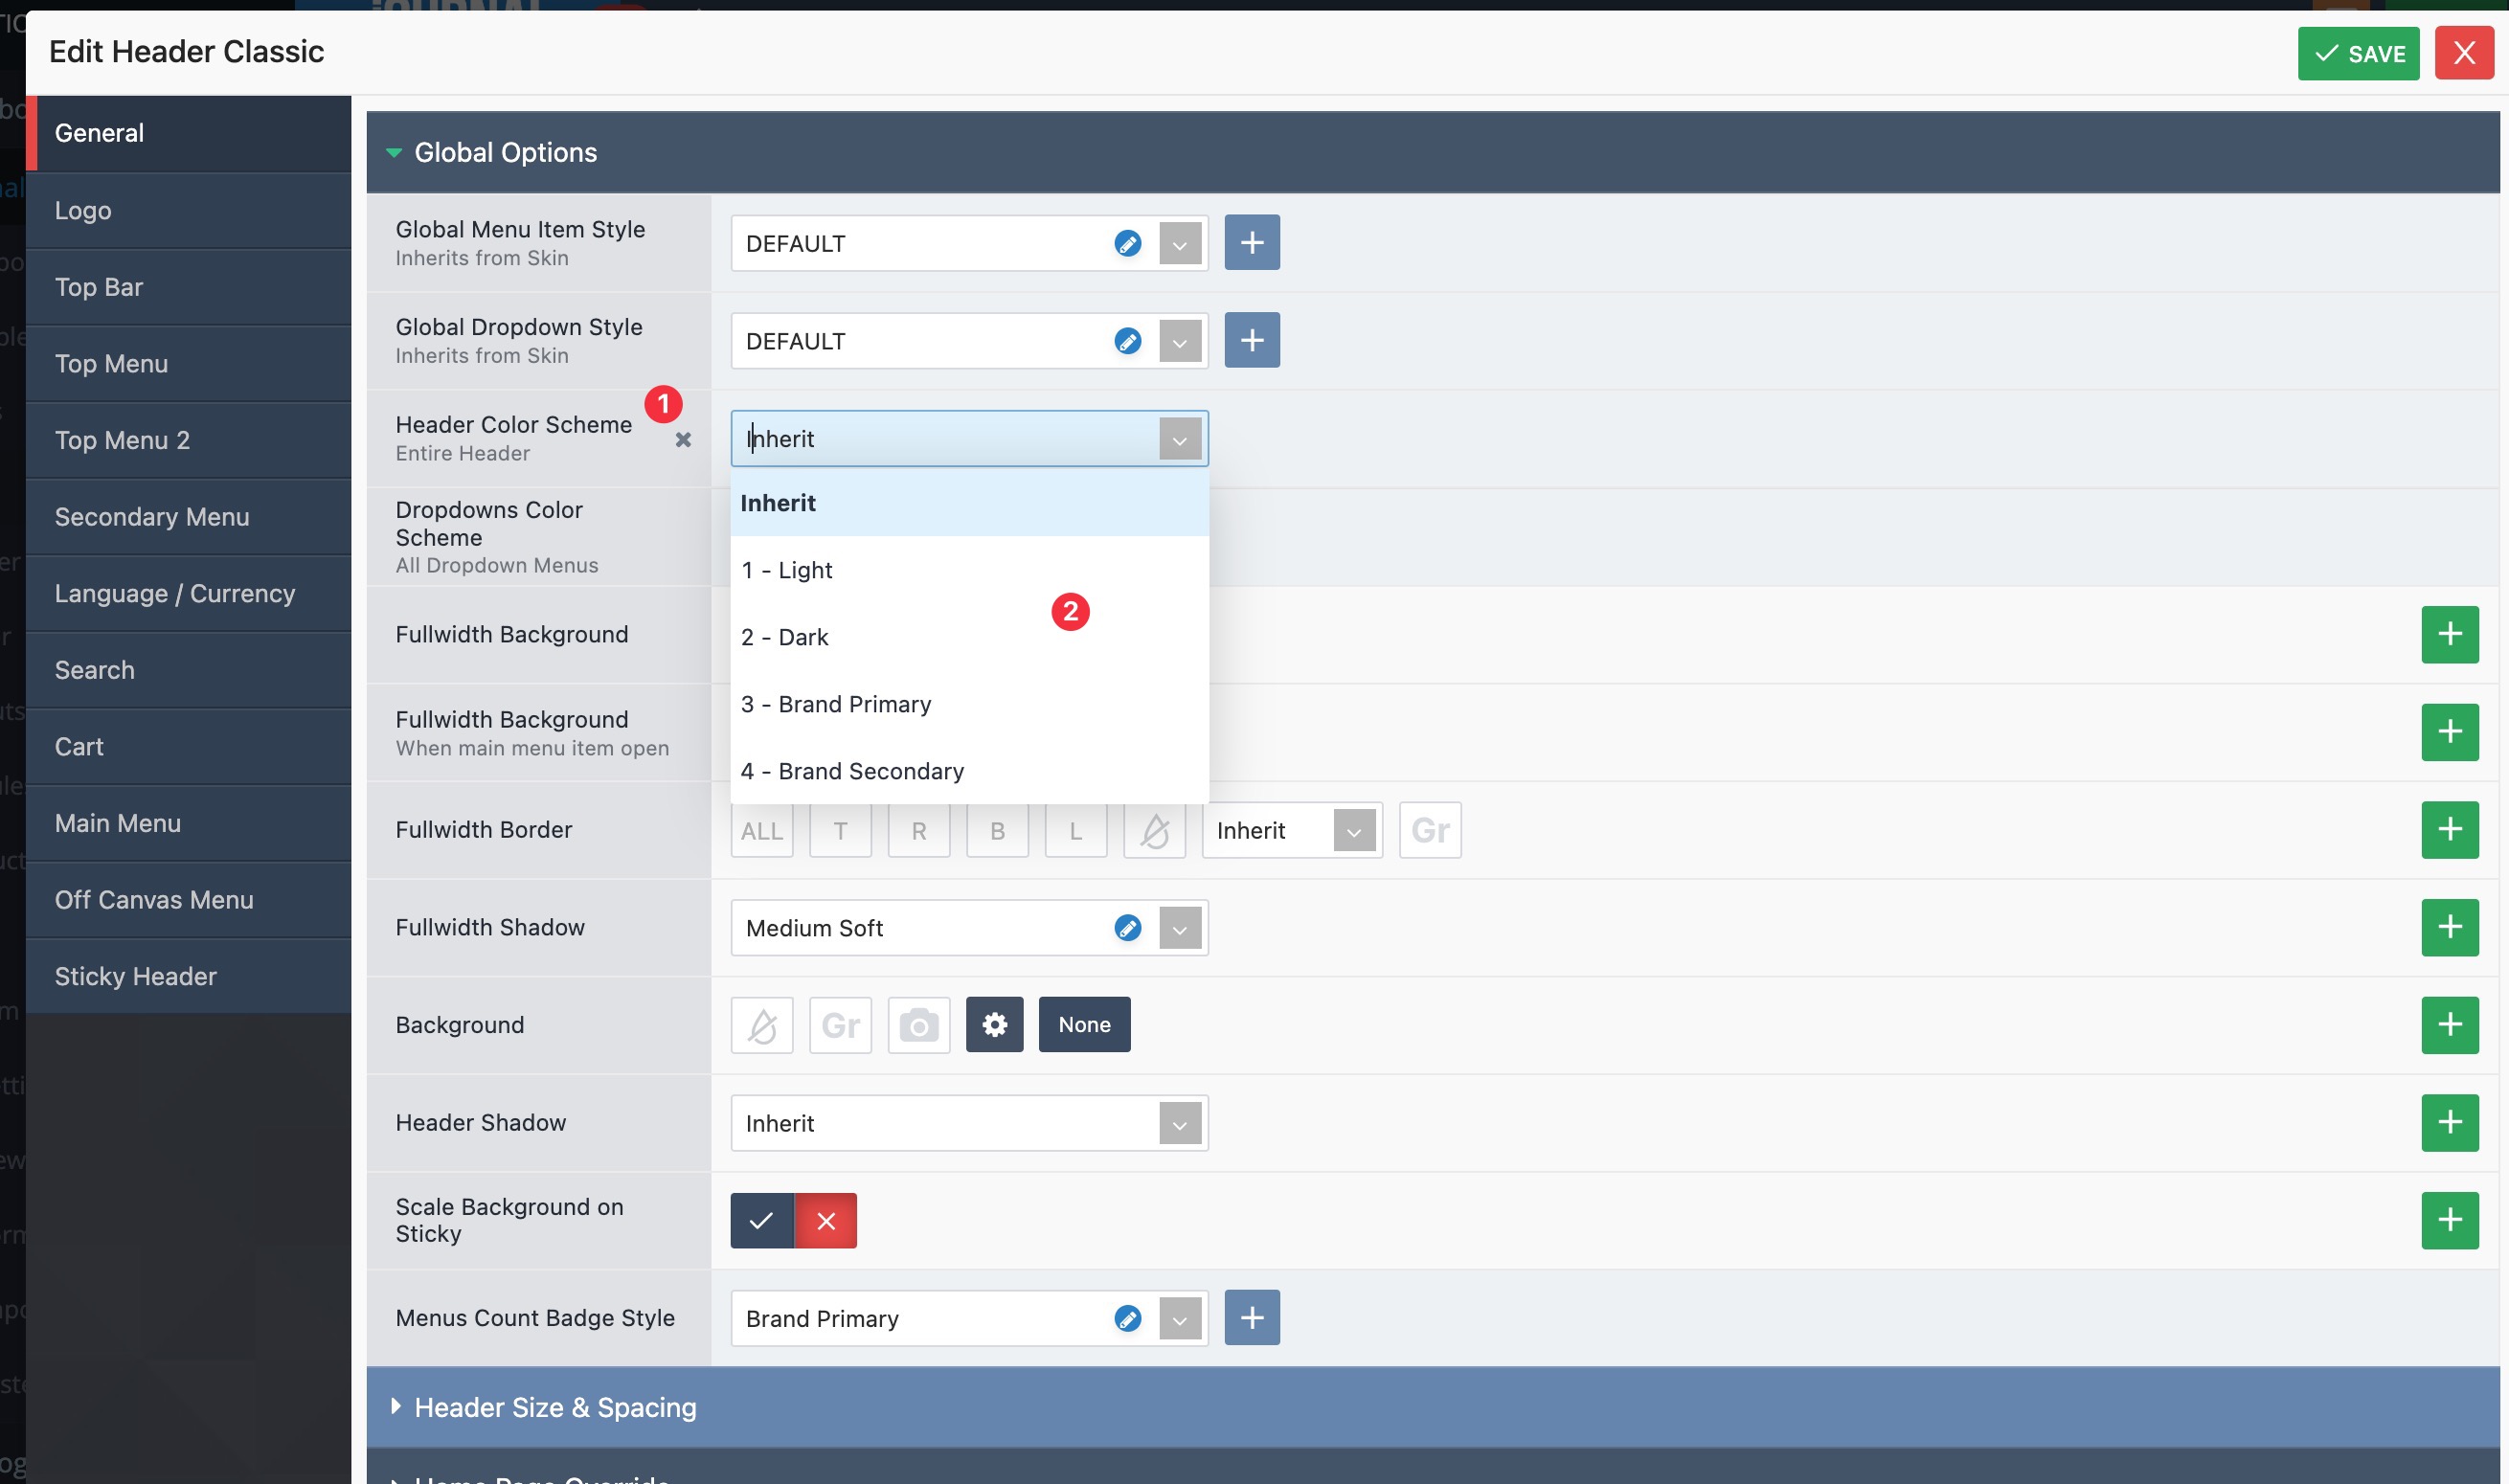Add new Menus Count Badge Style
This screenshot has width=2509, height=1484.
[1251, 1317]
